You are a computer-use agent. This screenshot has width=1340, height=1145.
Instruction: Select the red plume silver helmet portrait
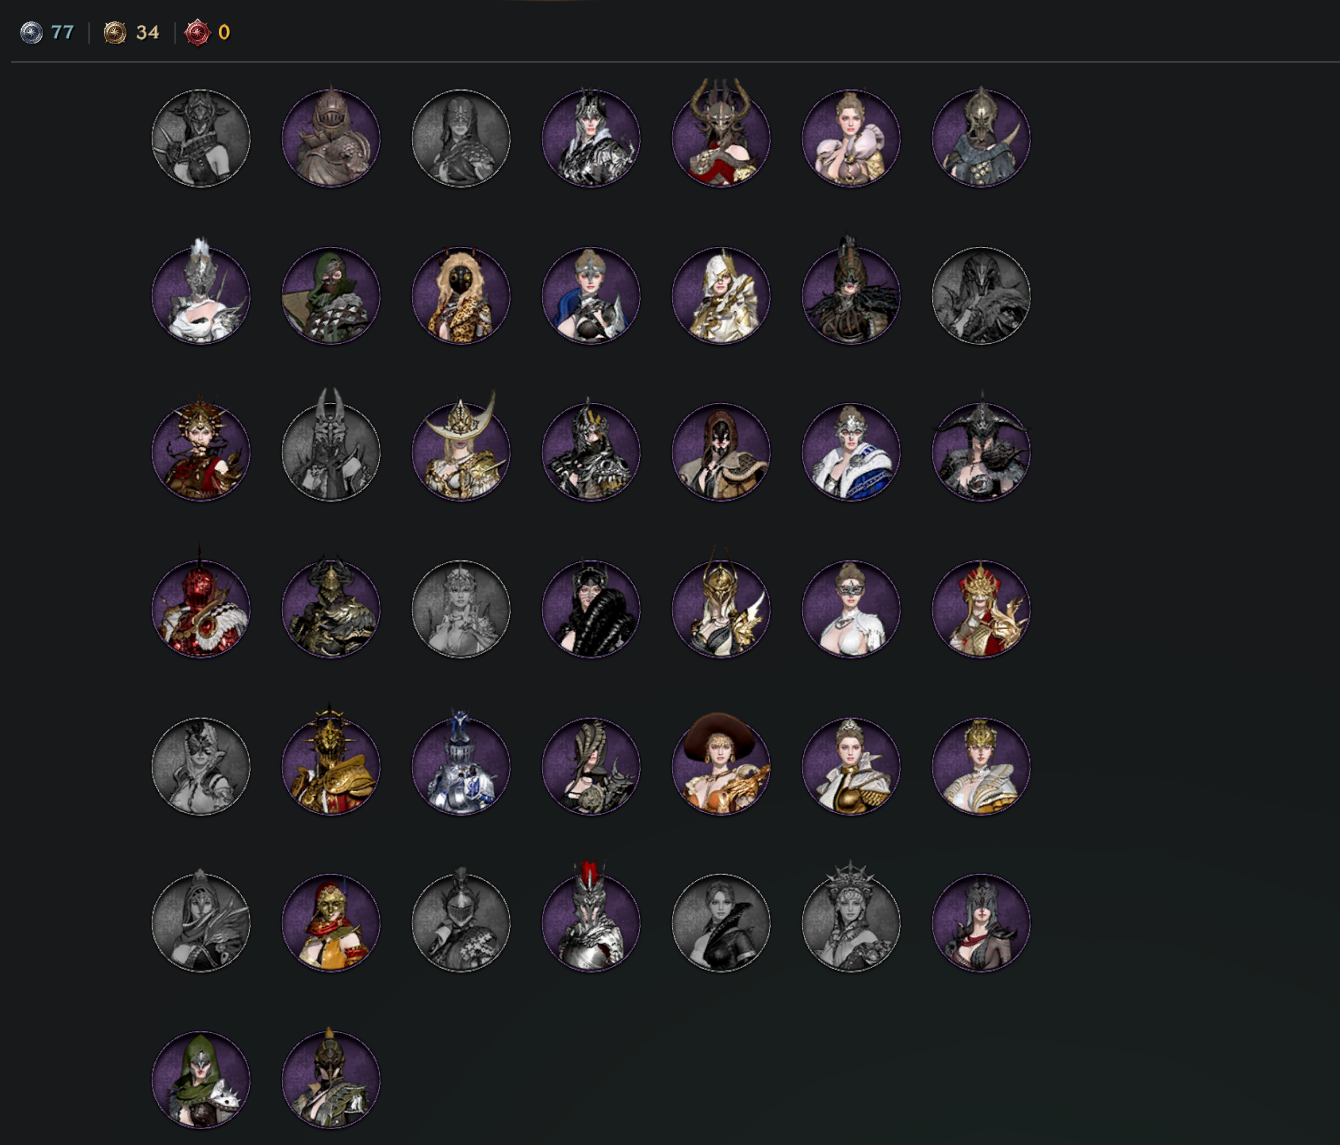(591, 918)
